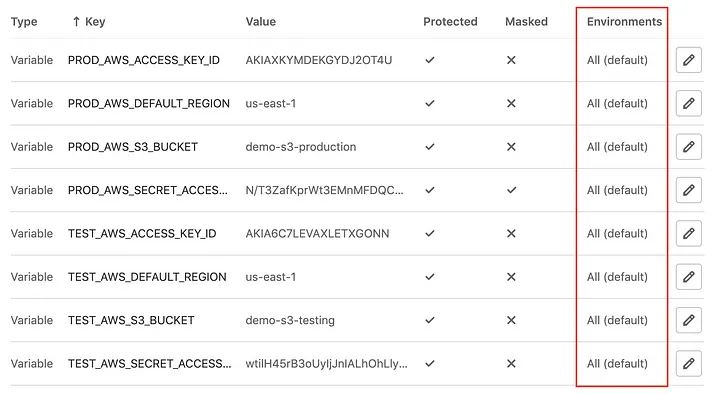Edit PROD_AWS_DEFAULT_REGION using its pencil button
This screenshot has width=720, height=394.
pos(688,103)
